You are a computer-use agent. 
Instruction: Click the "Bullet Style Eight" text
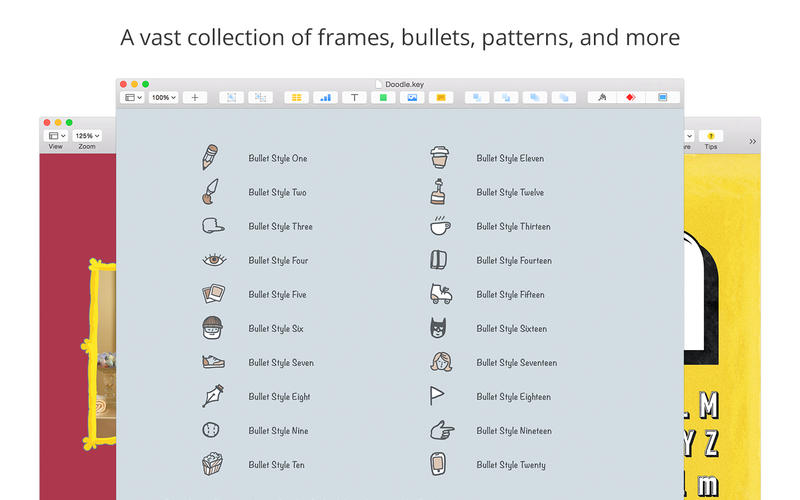pyautogui.click(x=280, y=397)
